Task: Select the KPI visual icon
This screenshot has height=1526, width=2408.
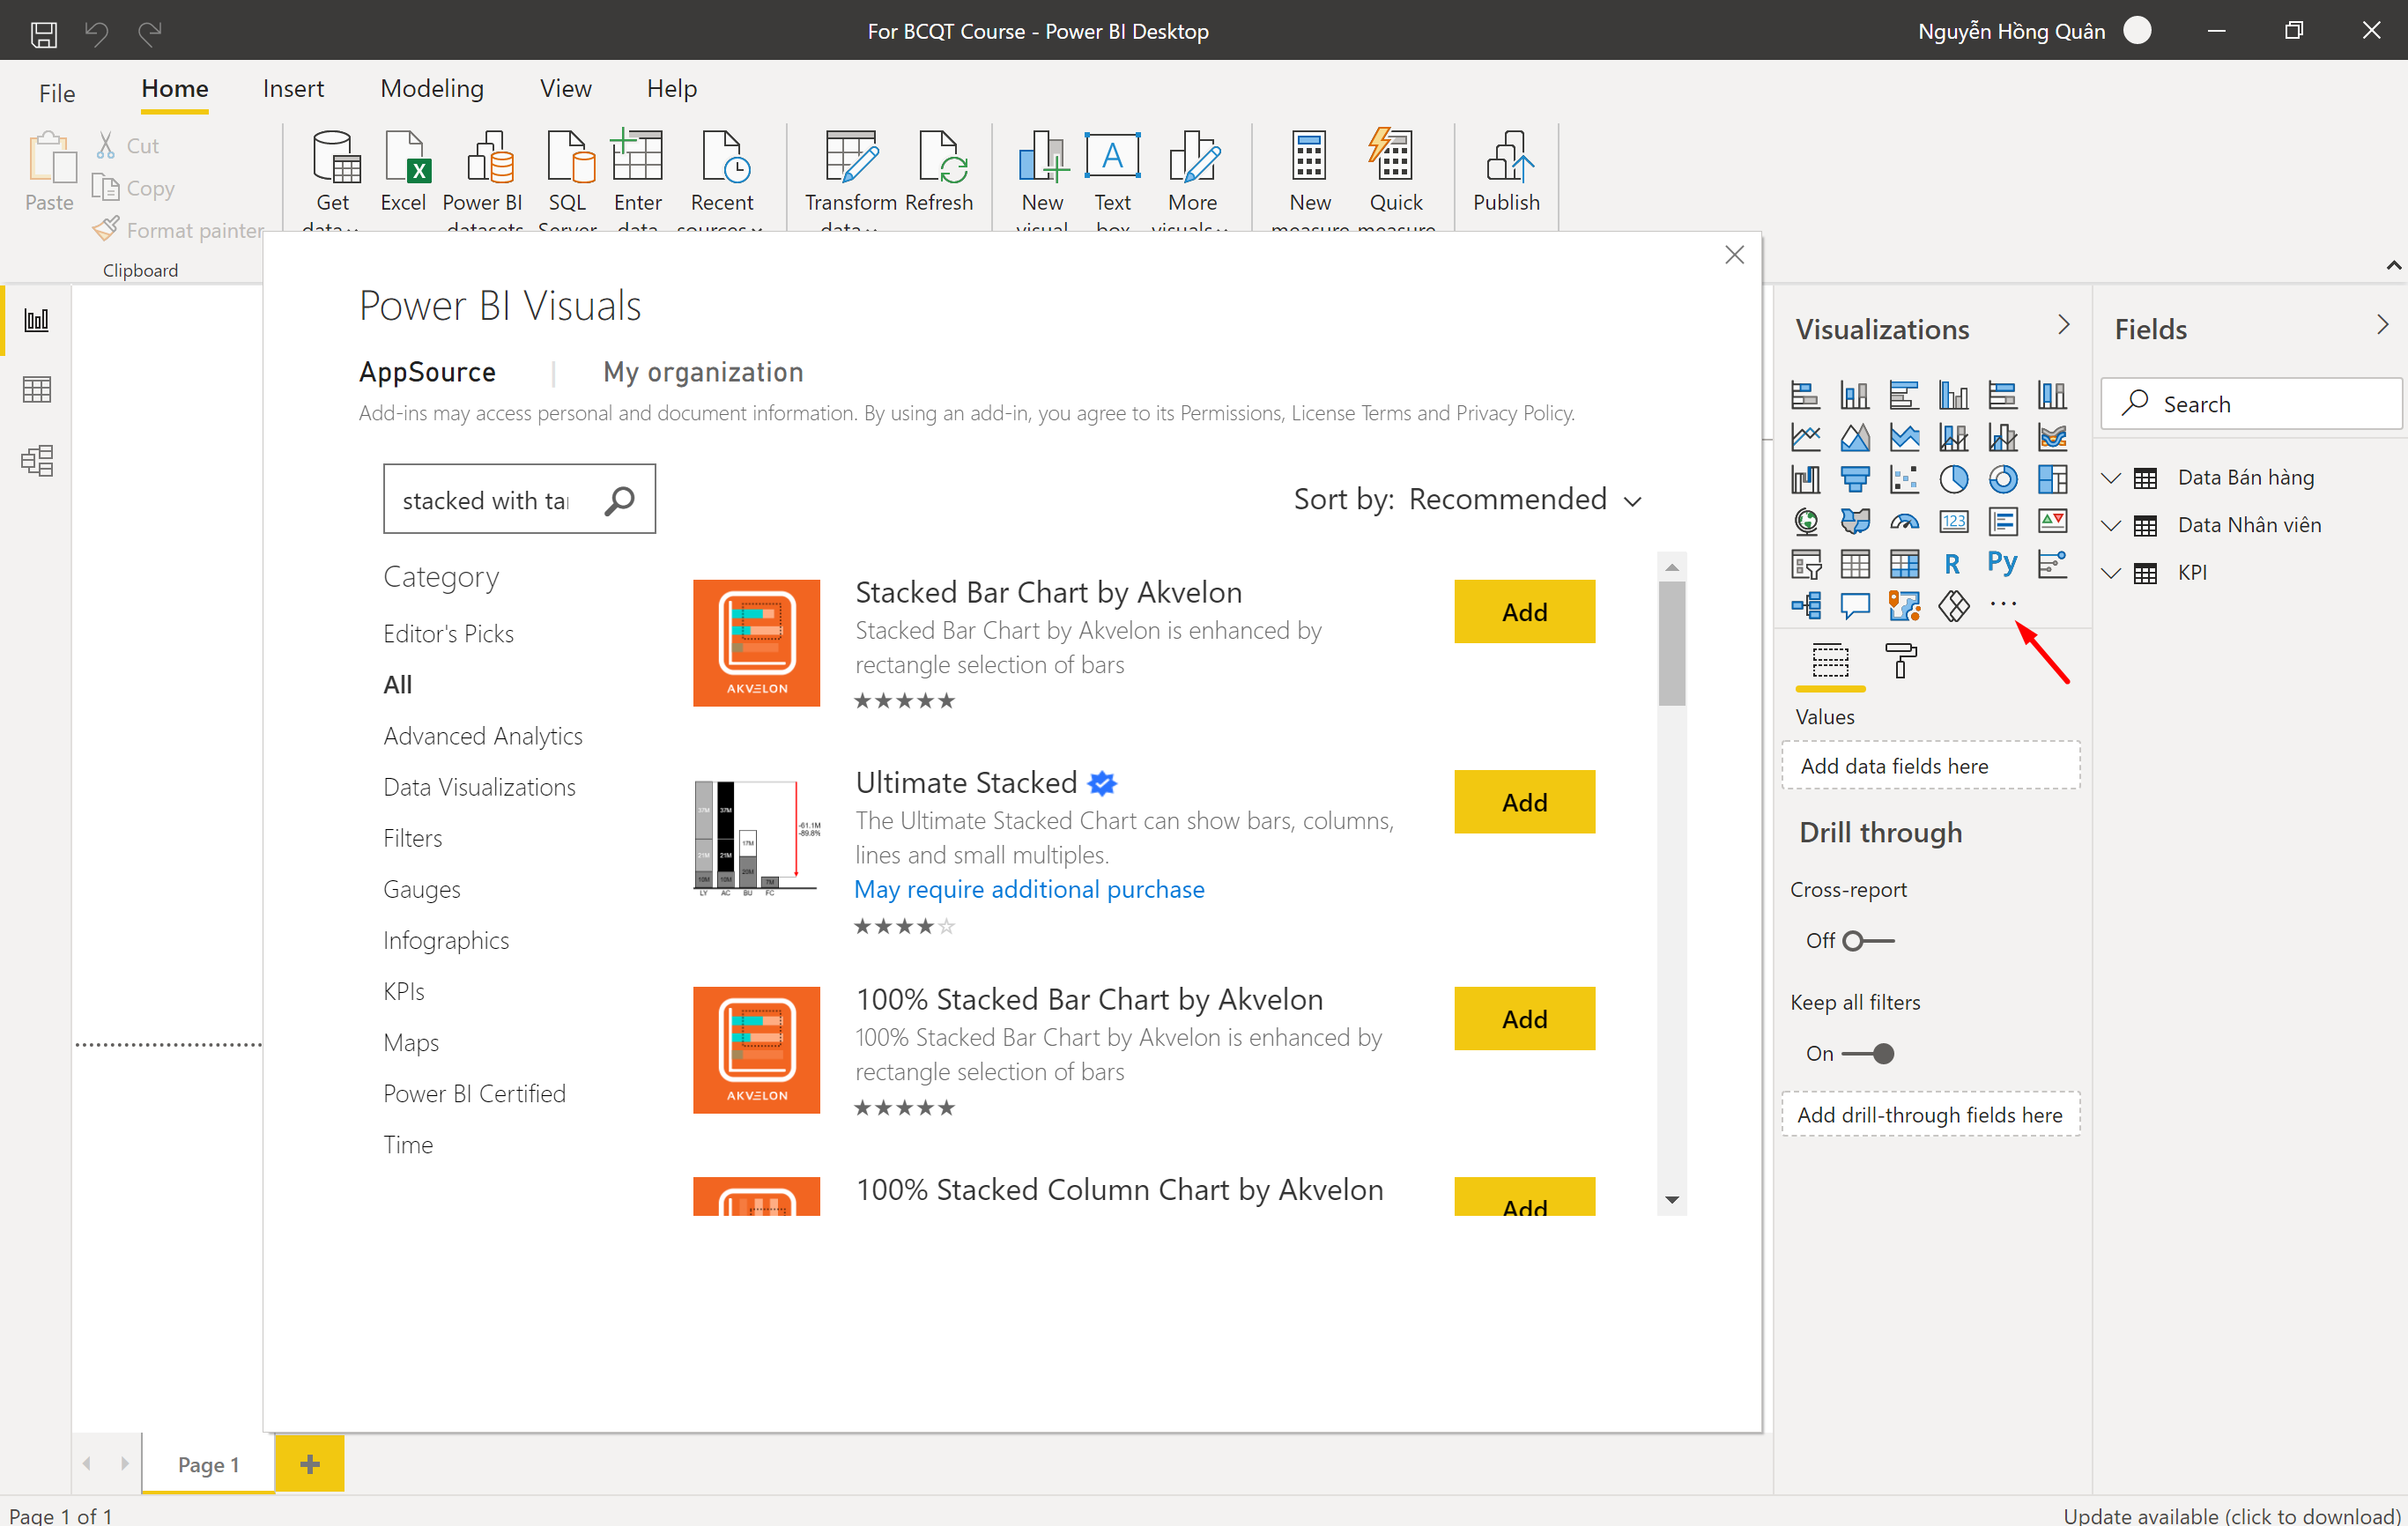Action: coord(2052,521)
